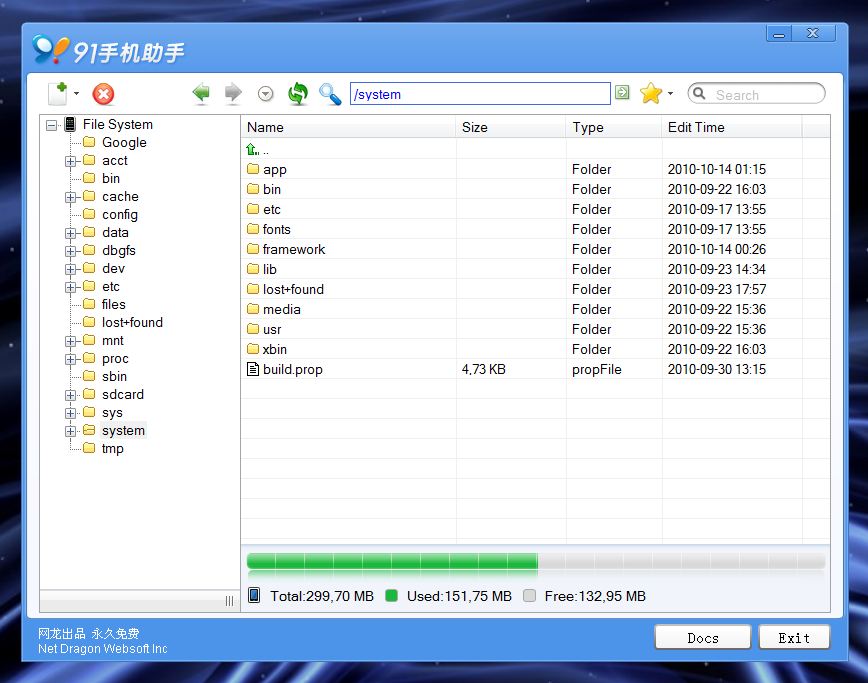
Task: Sort by Edit Time column header
Action: pos(732,127)
